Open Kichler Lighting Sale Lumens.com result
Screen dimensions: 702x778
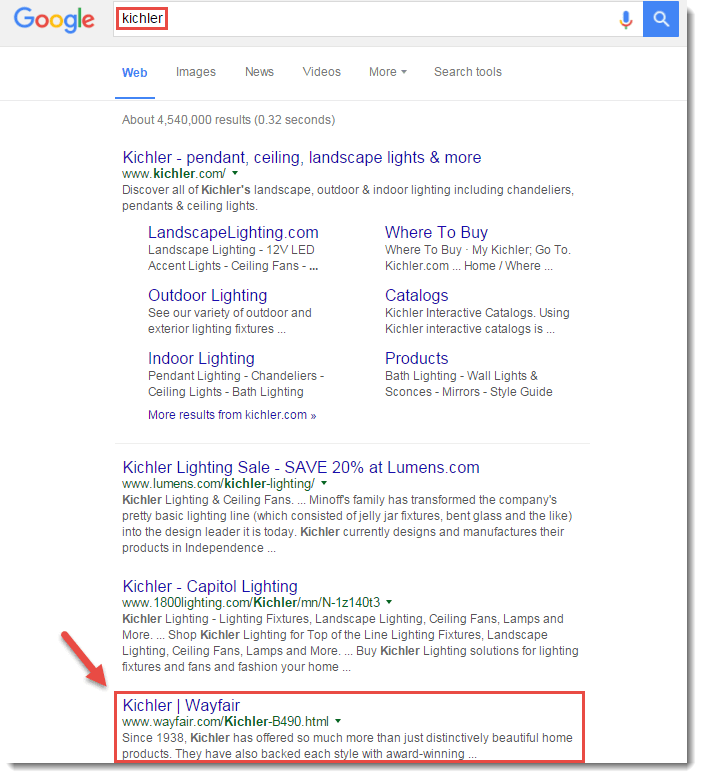coord(301,467)
